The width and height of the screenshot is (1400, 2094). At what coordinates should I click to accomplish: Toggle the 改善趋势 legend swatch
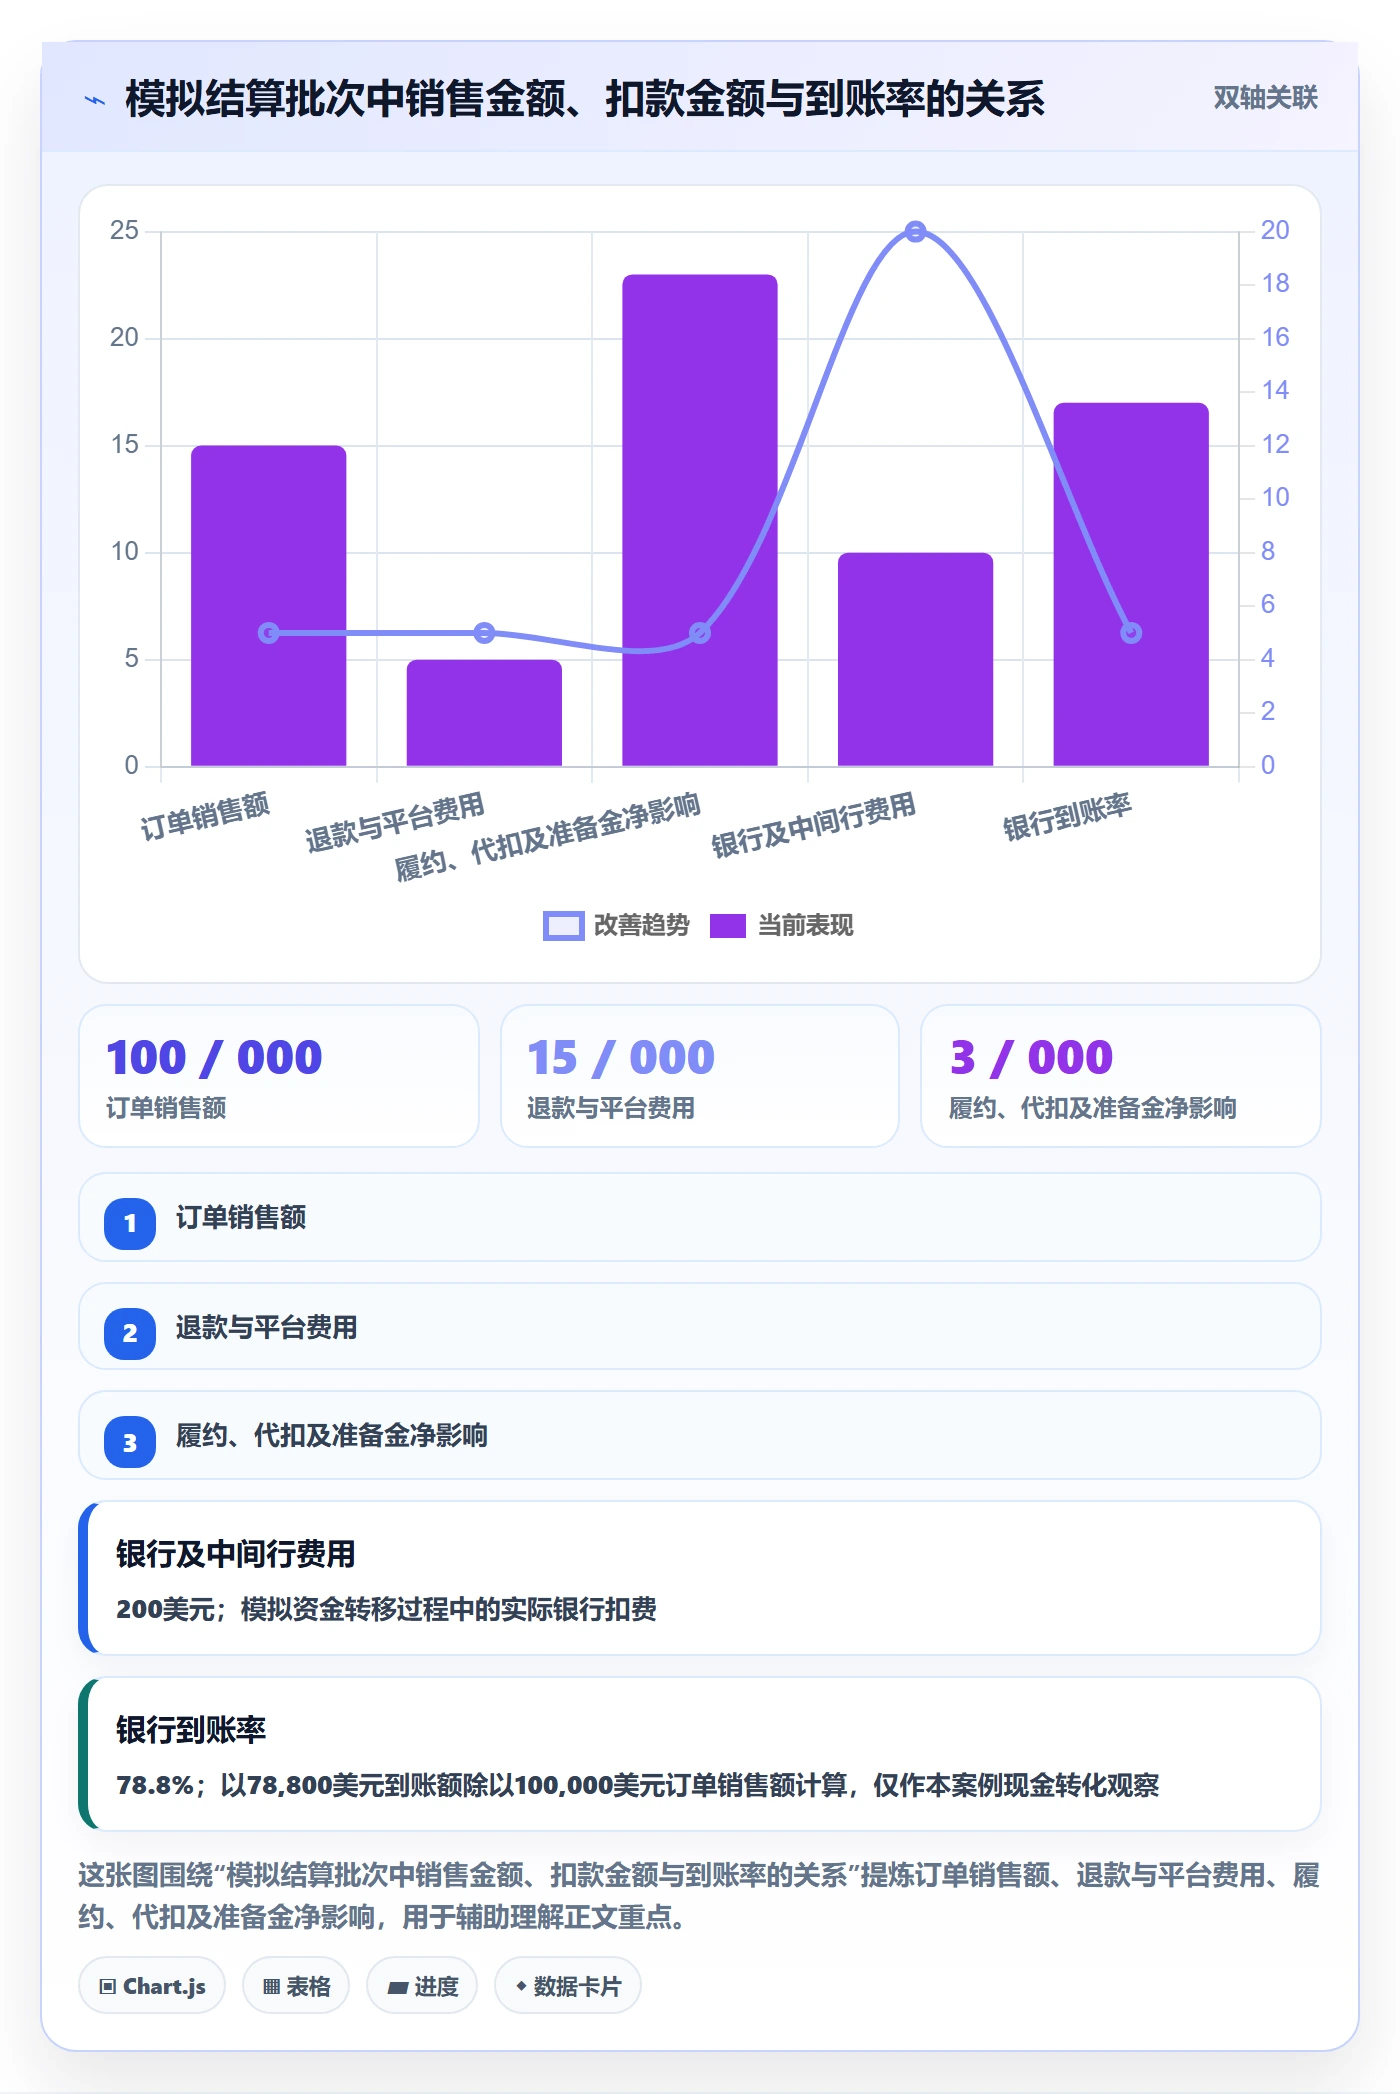coord(563,926)
